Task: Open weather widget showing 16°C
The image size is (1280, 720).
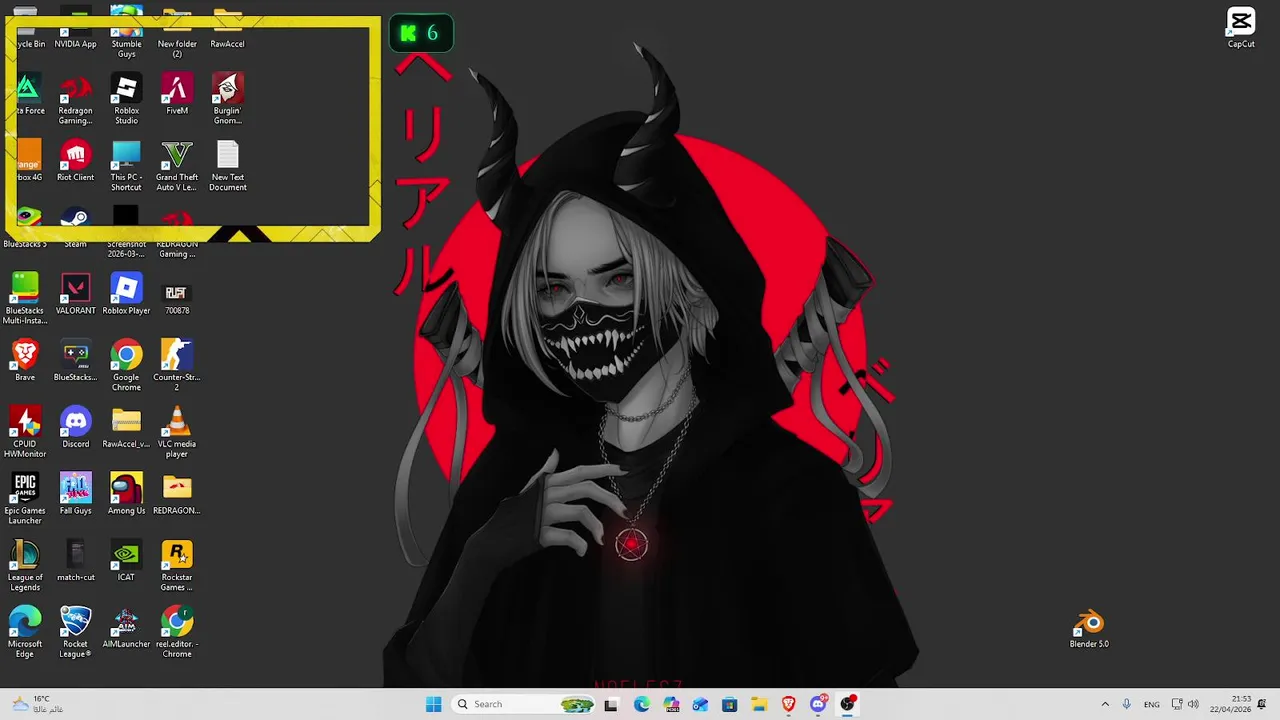Action: [x=40, y=704]
